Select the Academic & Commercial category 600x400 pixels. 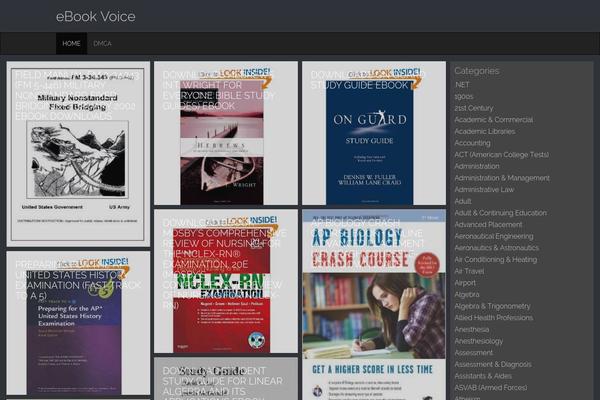point(494,120)
